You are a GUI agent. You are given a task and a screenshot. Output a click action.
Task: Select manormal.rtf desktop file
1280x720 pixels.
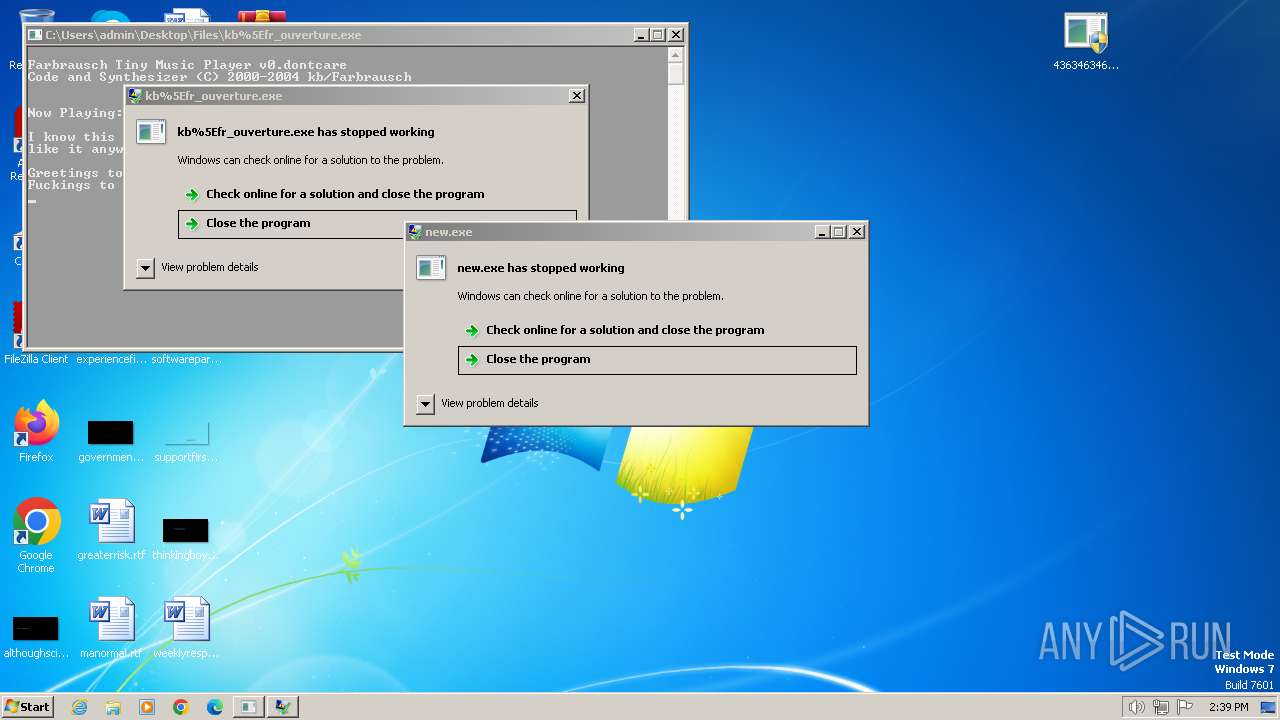(111, 628)
